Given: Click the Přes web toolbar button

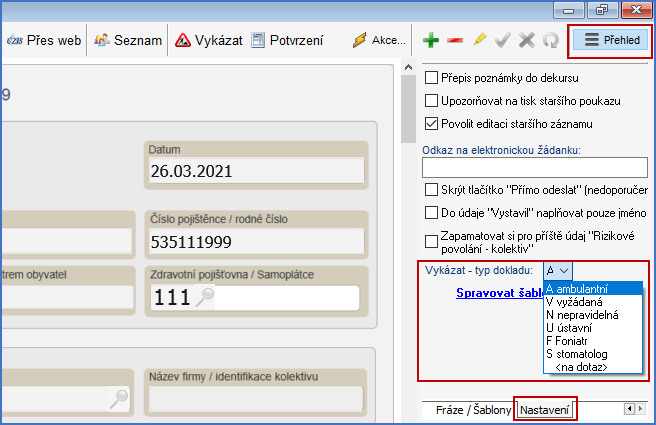Looking at the screenshot, I should [44, 40].
